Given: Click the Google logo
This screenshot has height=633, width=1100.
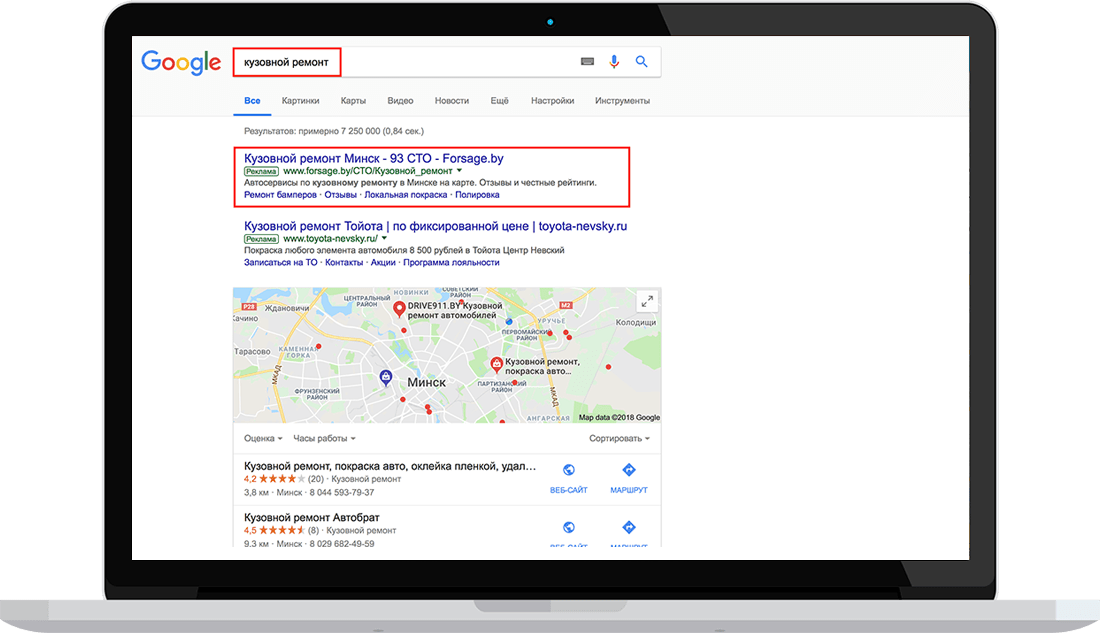Looking at the screenshot, I should 181,62.
